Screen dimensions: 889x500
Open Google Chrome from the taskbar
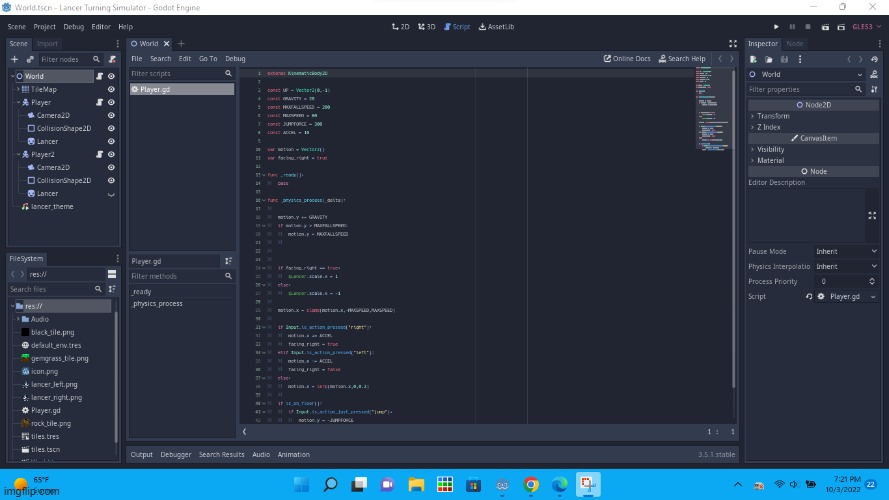[x=531, y=485]
